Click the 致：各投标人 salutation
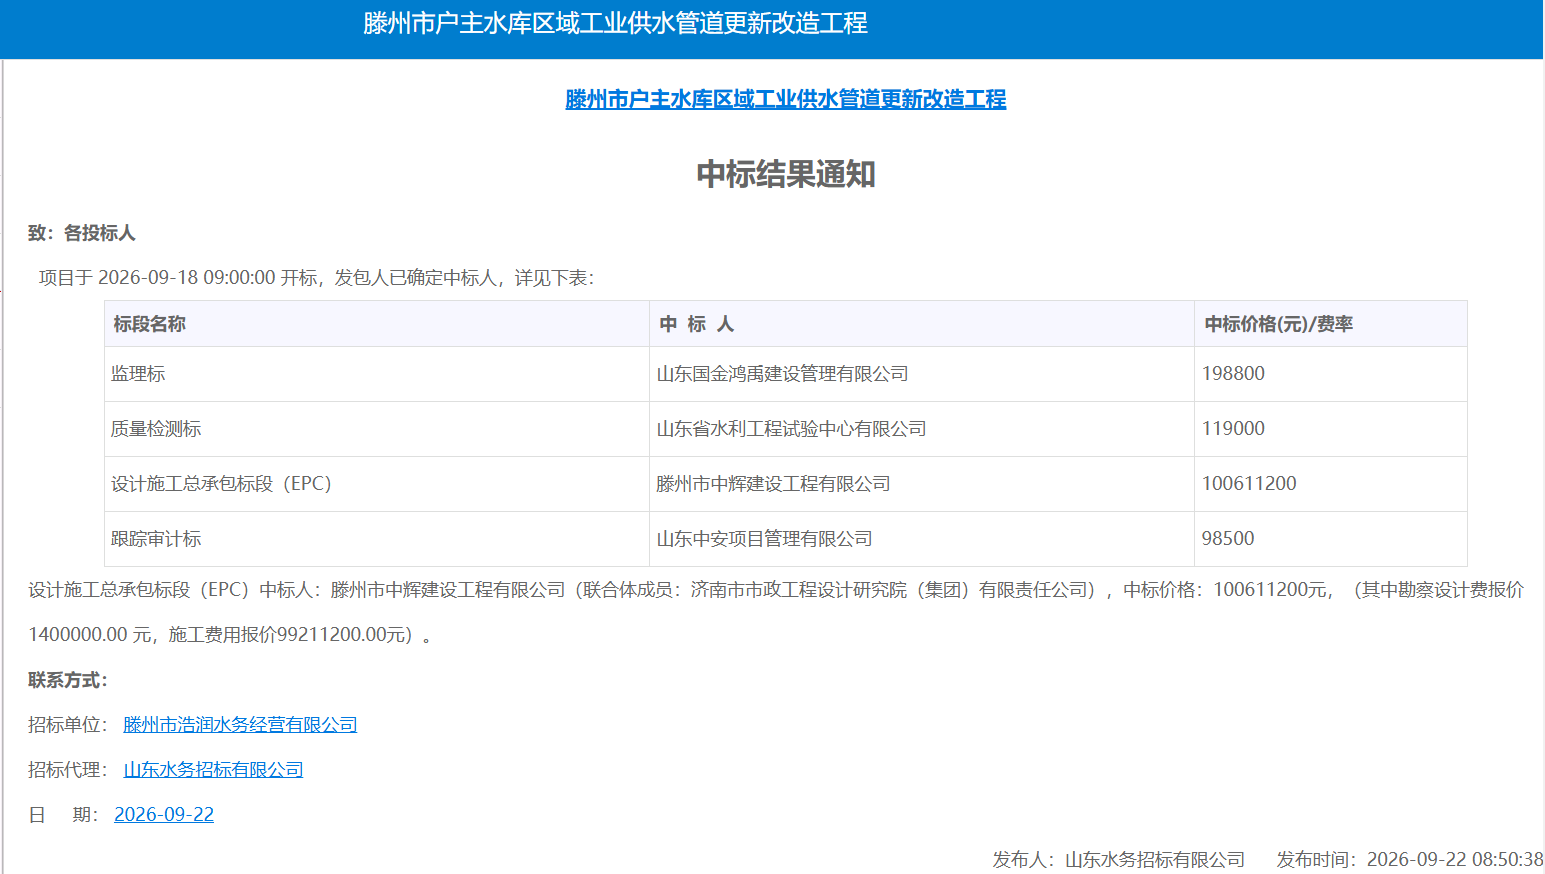This screenshot has height=874, width=1545. point(82,233)
